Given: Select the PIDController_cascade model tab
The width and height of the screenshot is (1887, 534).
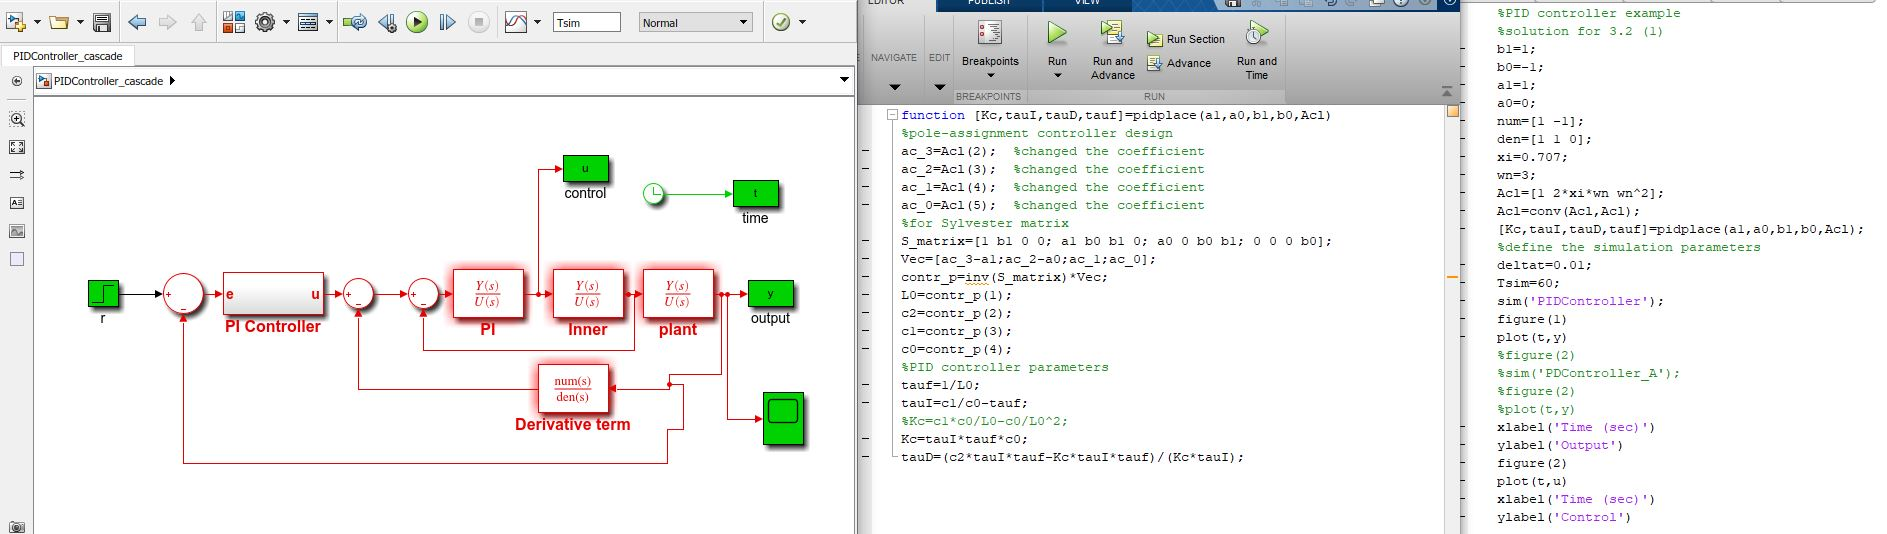Looking at the screenshot, I should (67, 56).
